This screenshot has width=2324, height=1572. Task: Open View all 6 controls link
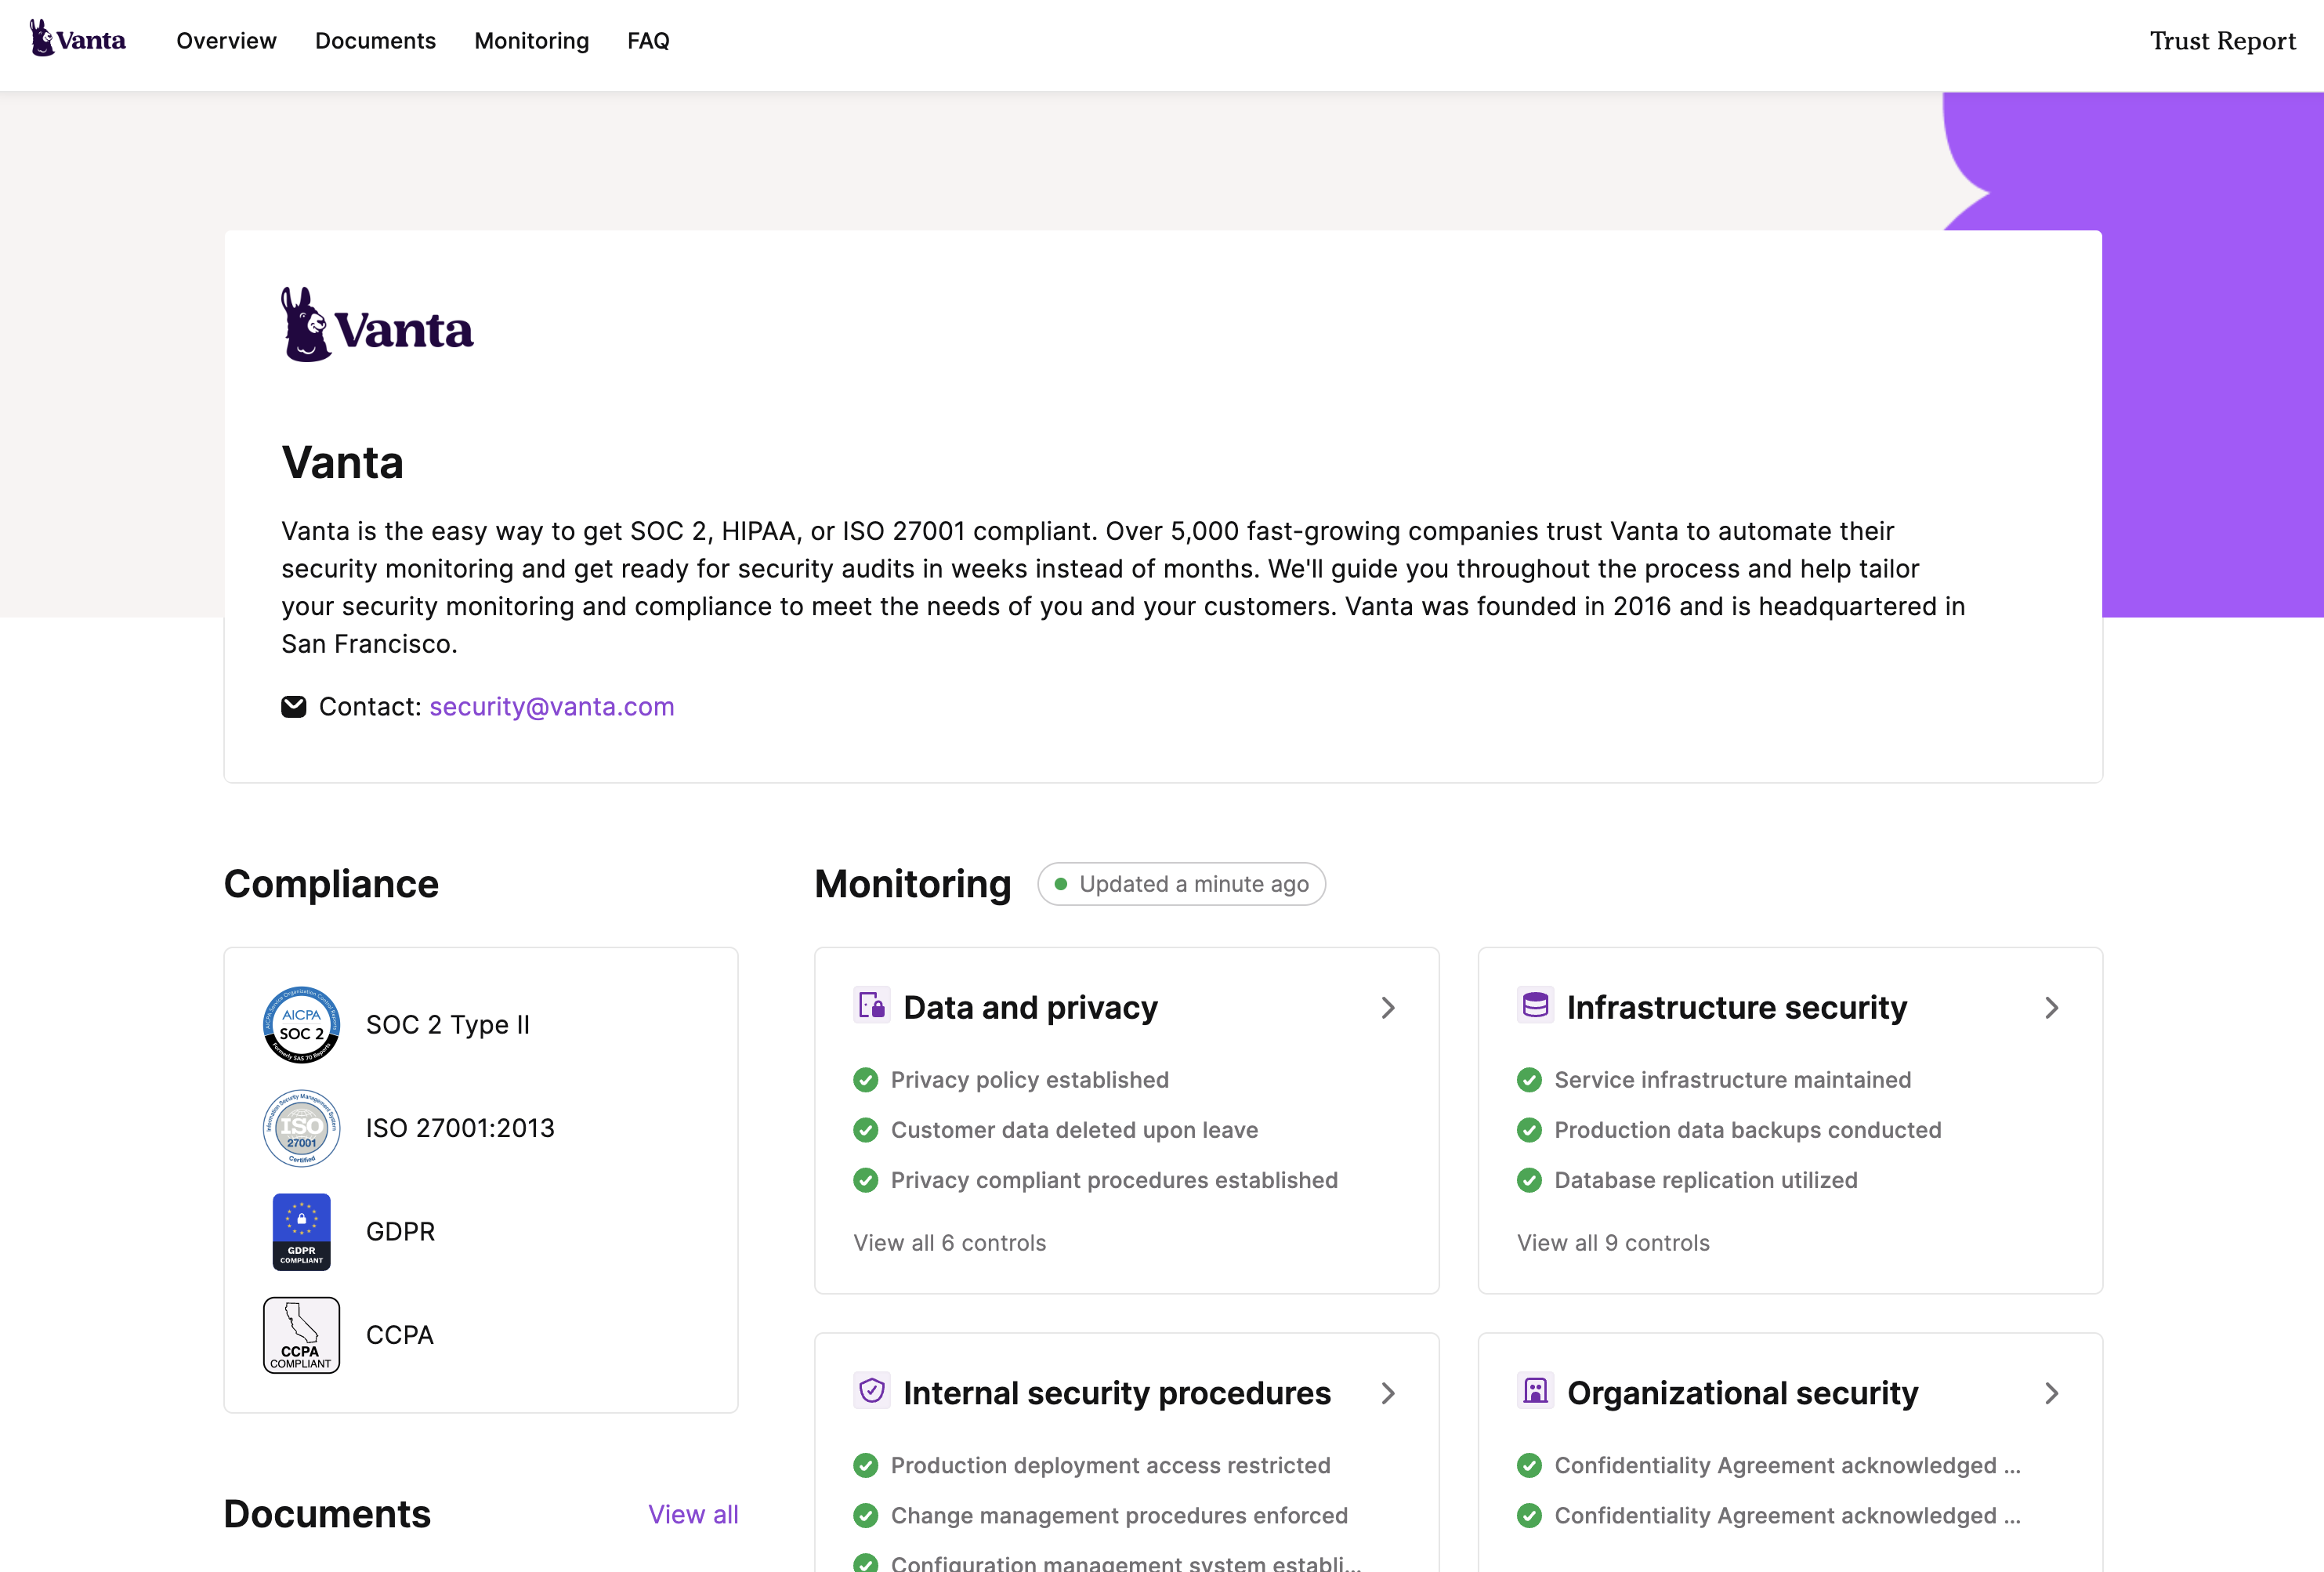click(x=950, y=1243)
